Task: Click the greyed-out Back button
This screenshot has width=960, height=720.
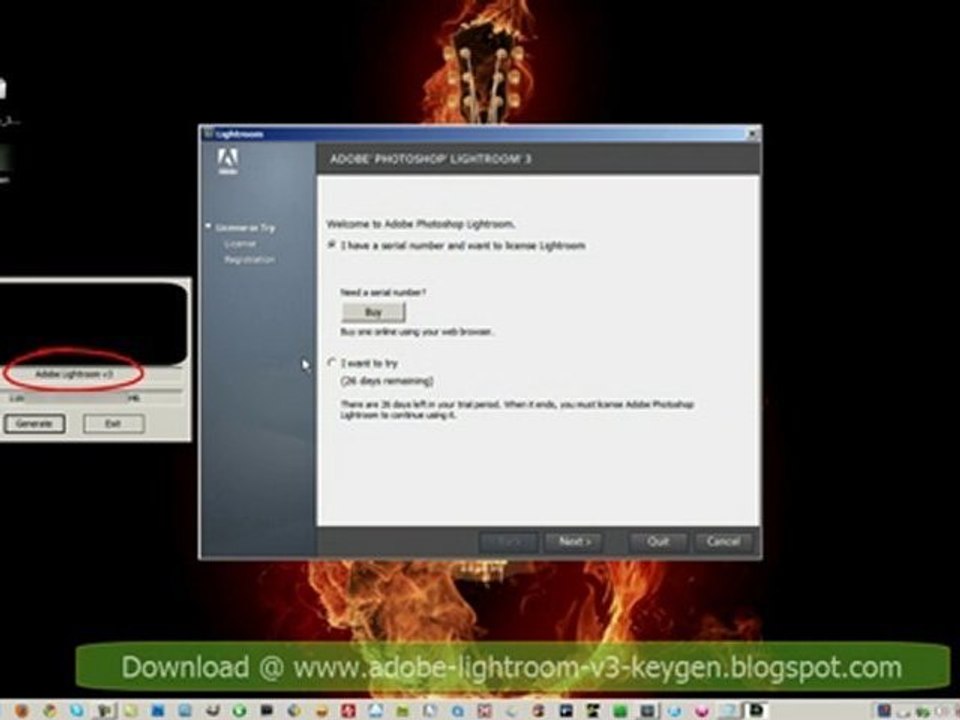Action: click(508, 542)
